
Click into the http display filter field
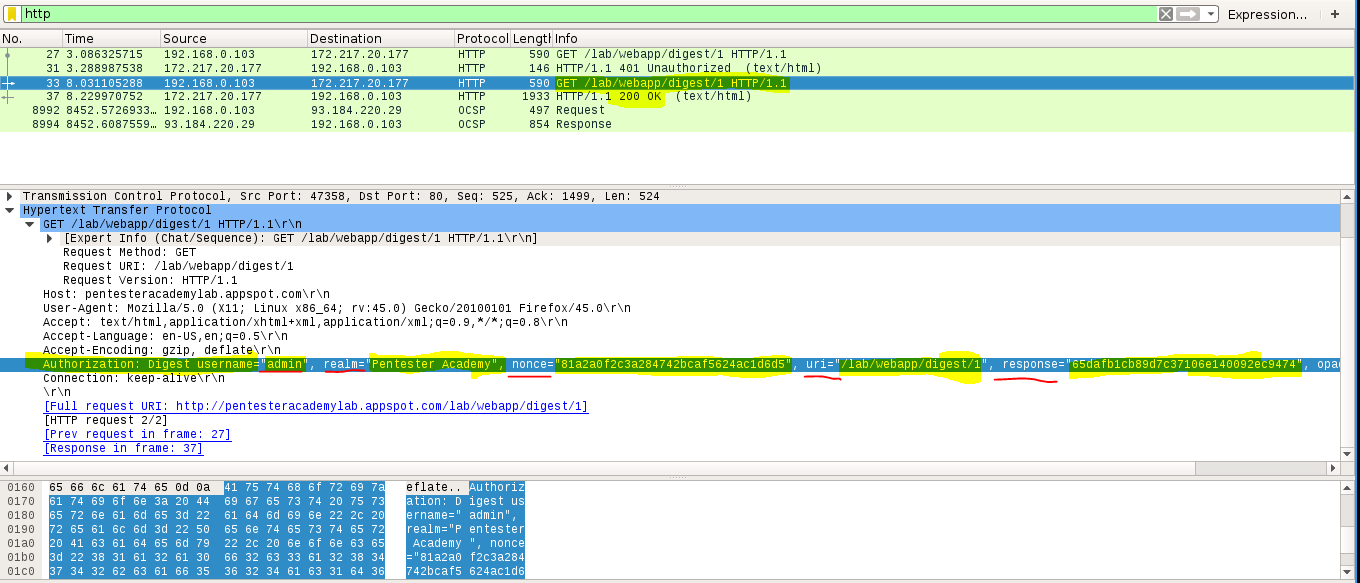pos(588,14)
